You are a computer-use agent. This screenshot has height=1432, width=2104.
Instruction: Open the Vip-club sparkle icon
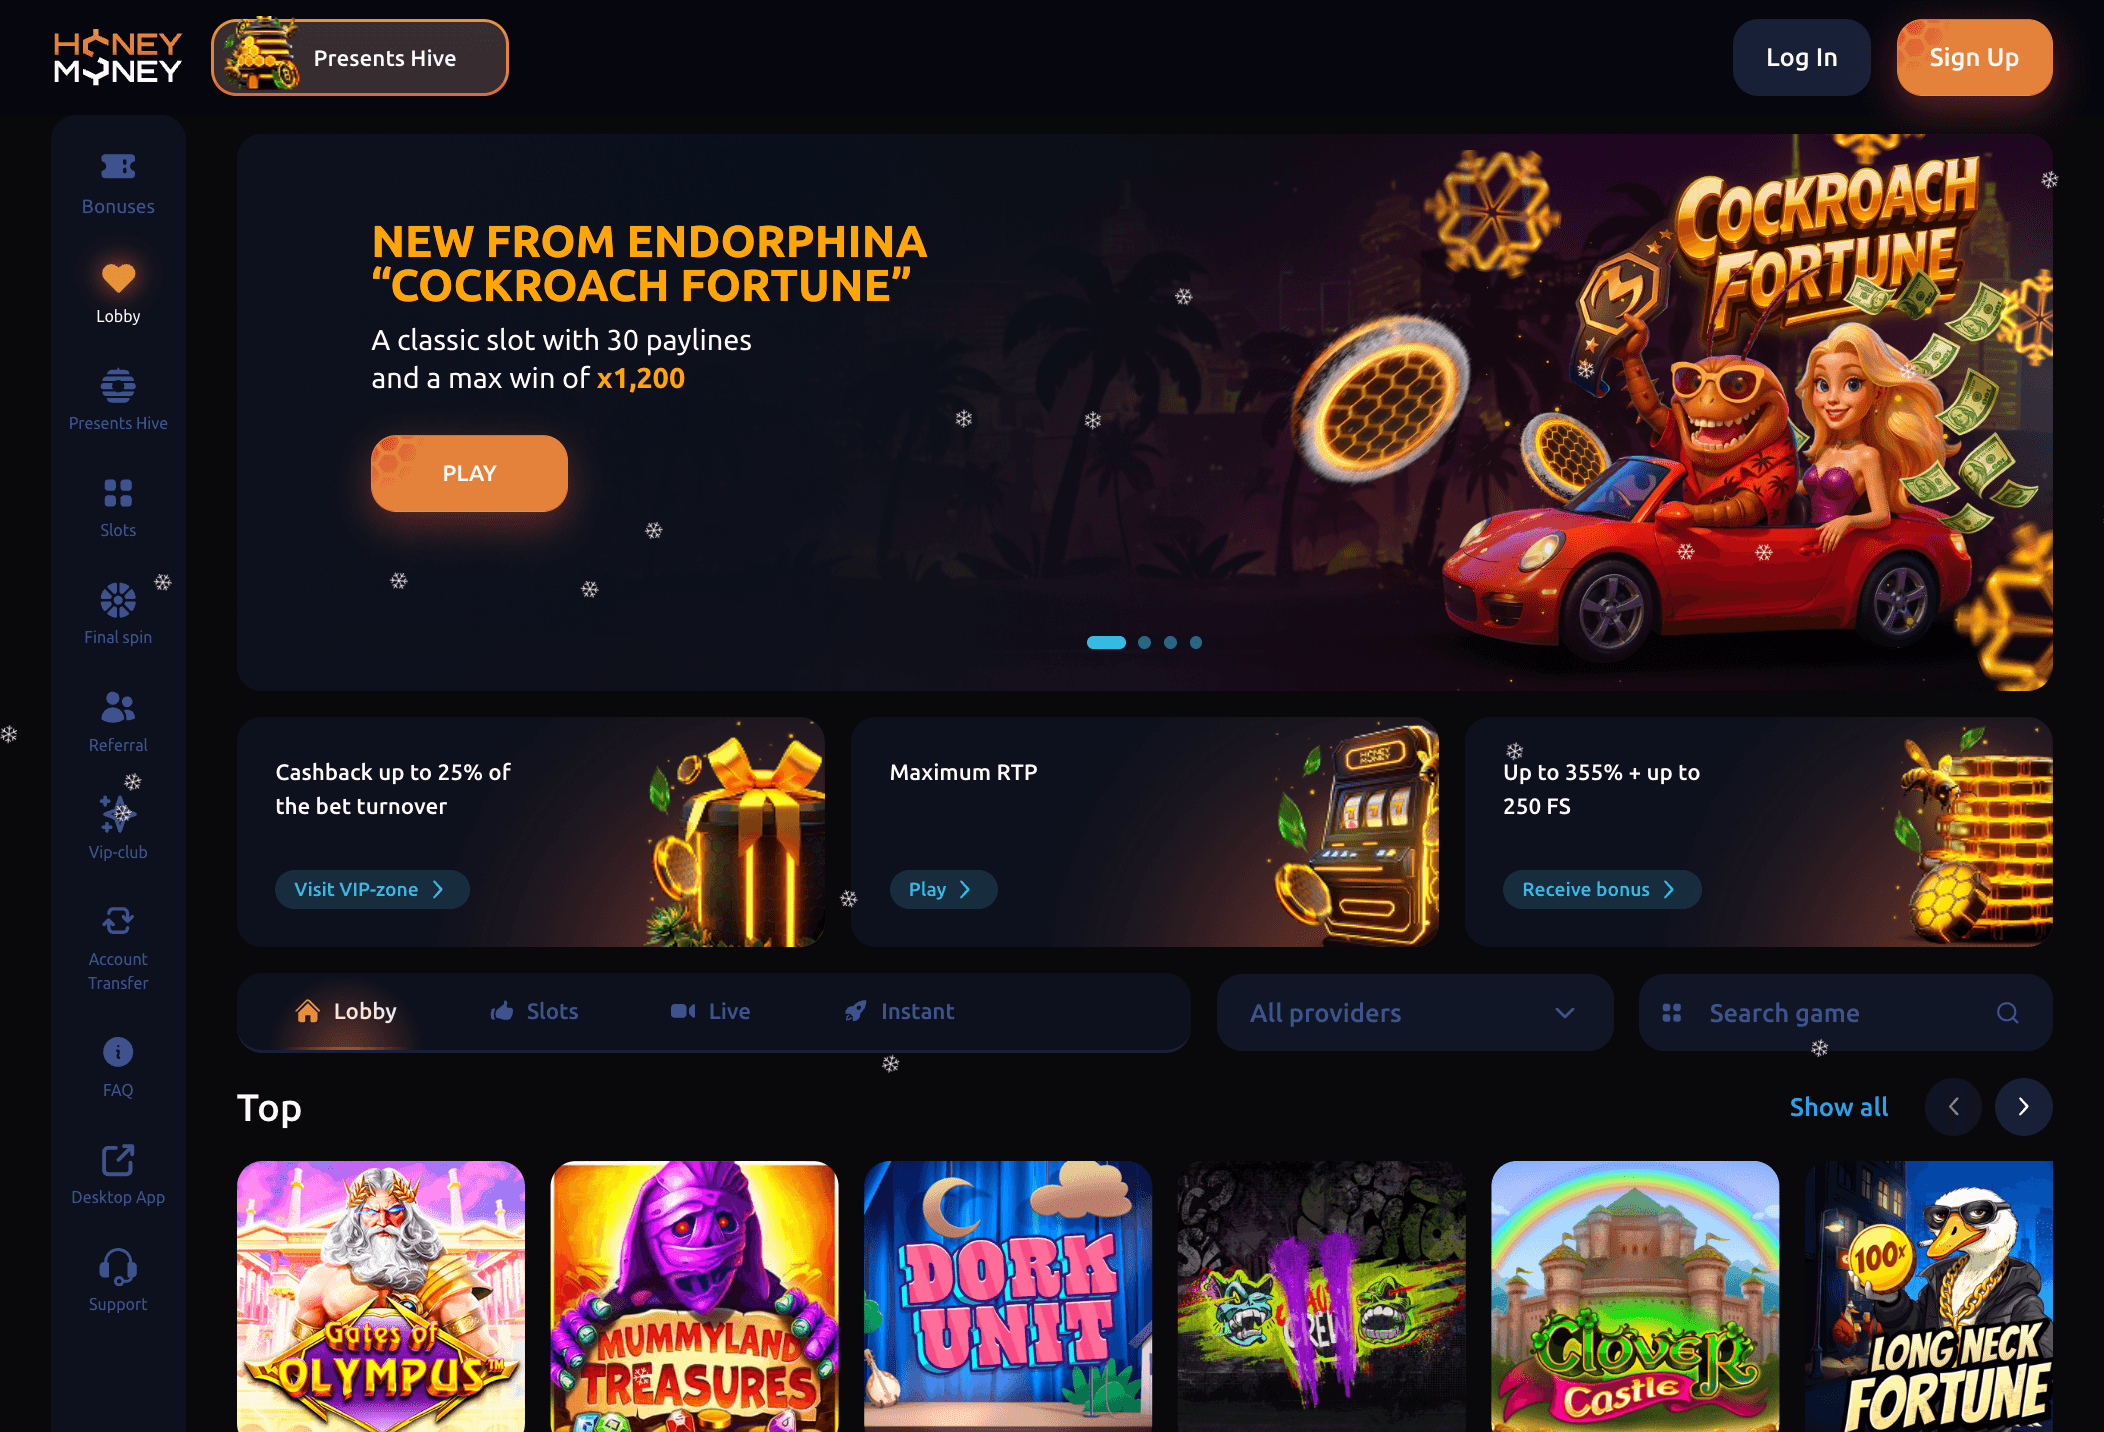[x=118, y=814]
